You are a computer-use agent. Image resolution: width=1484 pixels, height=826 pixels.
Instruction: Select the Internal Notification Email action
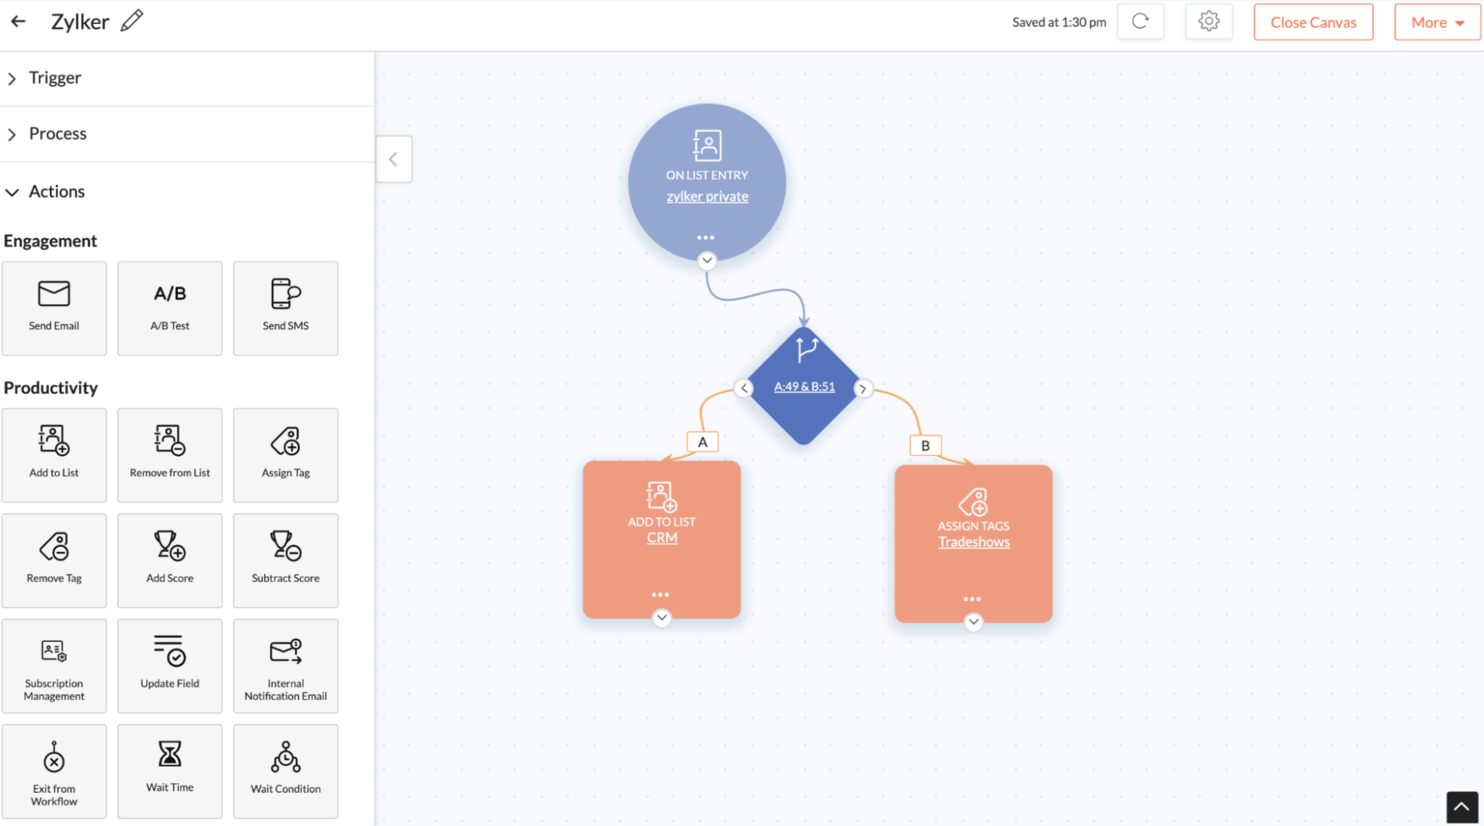click(285, 665)
